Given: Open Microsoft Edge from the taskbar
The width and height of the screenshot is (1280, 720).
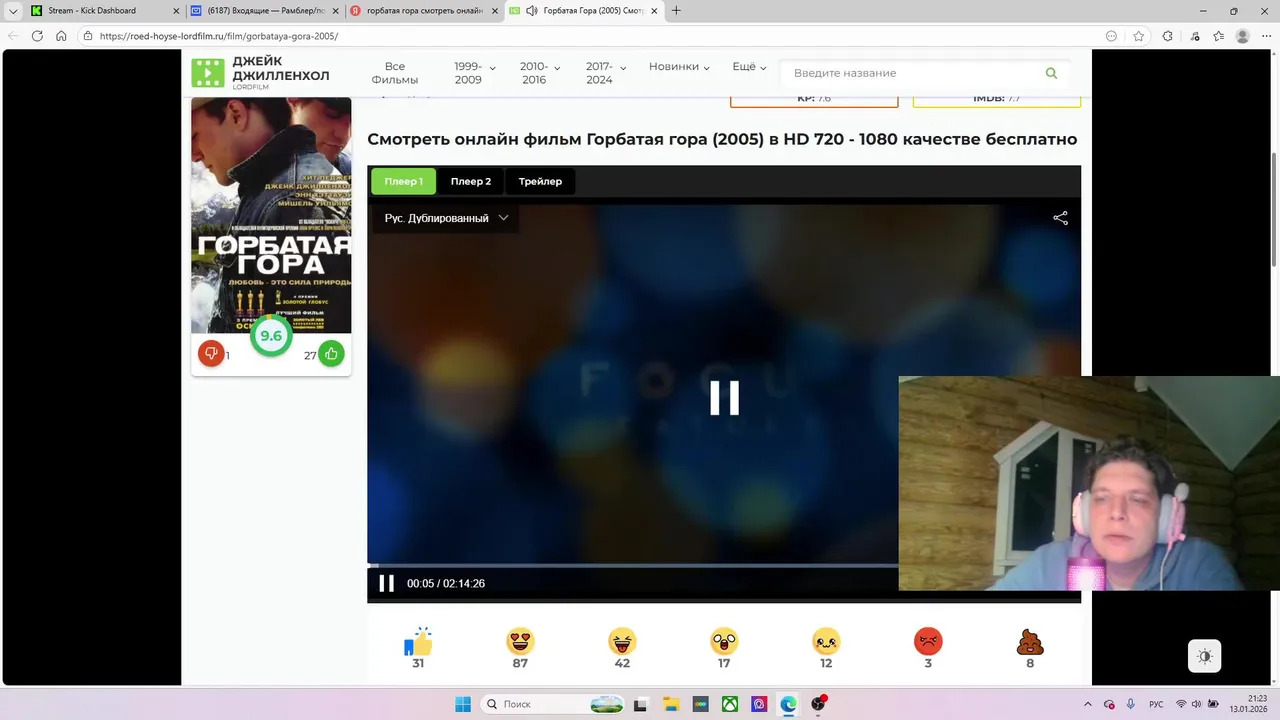Looking at the screenshot, I should pyautogui.click(x=788, y=704).
